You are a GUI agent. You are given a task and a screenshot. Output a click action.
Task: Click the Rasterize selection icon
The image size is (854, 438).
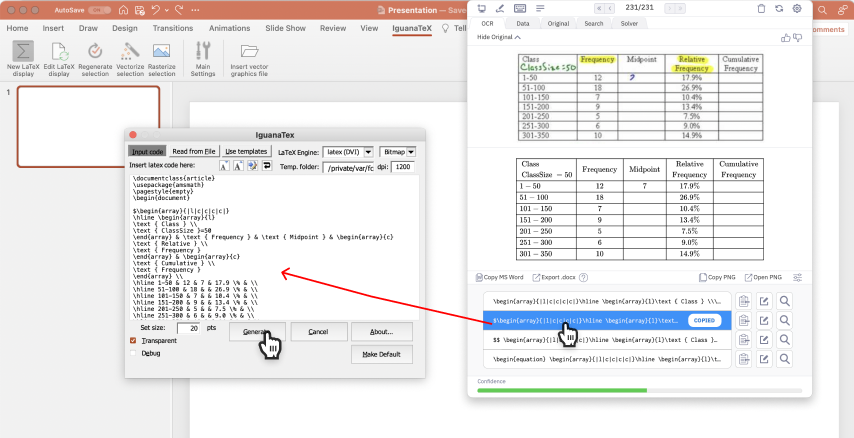[161, 51]
